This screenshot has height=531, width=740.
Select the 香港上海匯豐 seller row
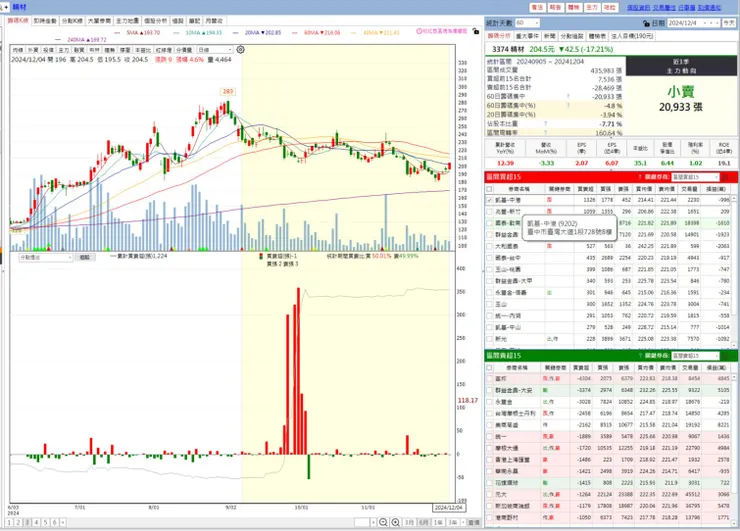pos(609,460)
